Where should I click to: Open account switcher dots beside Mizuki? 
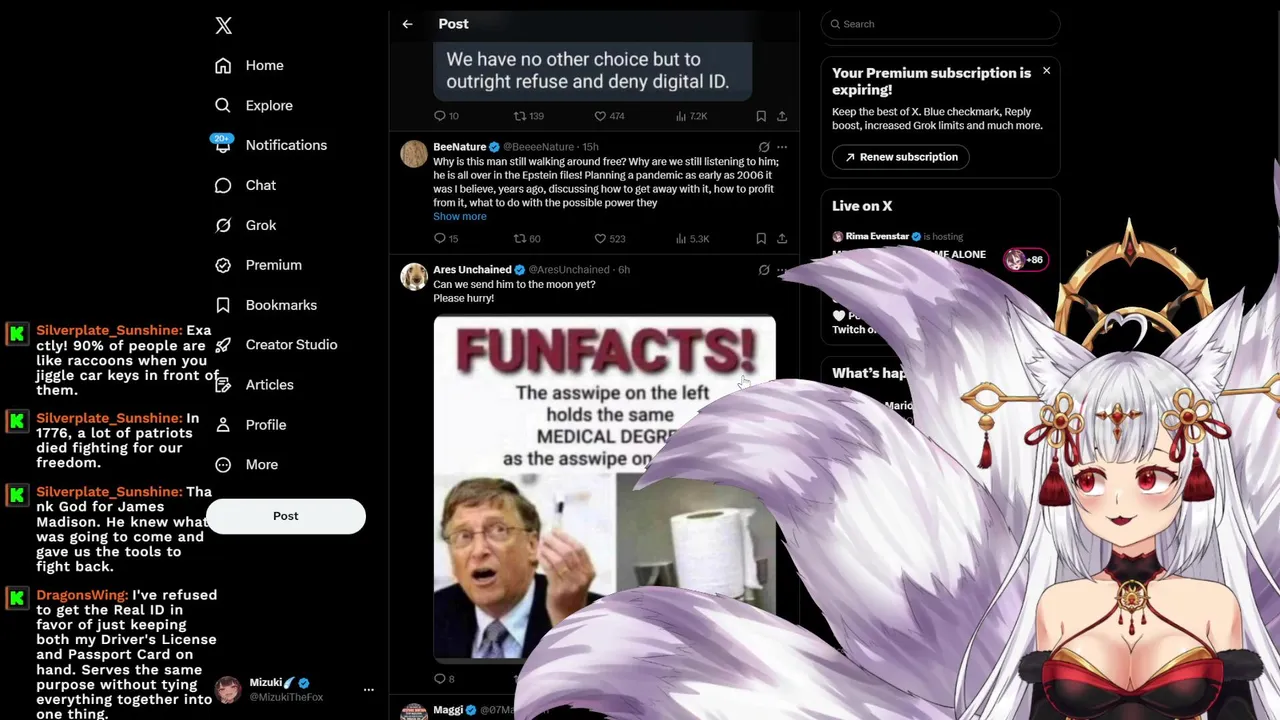(x=369, y=690)
